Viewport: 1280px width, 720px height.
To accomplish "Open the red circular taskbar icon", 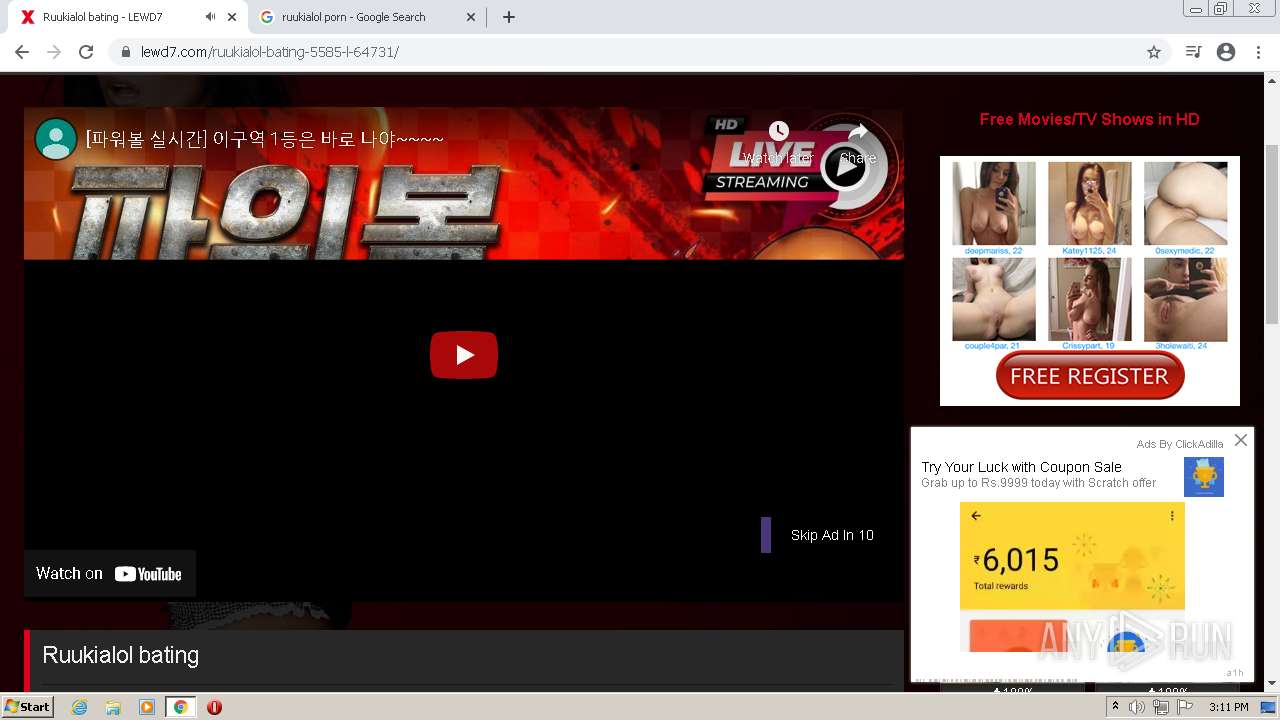I will point(214,707).
